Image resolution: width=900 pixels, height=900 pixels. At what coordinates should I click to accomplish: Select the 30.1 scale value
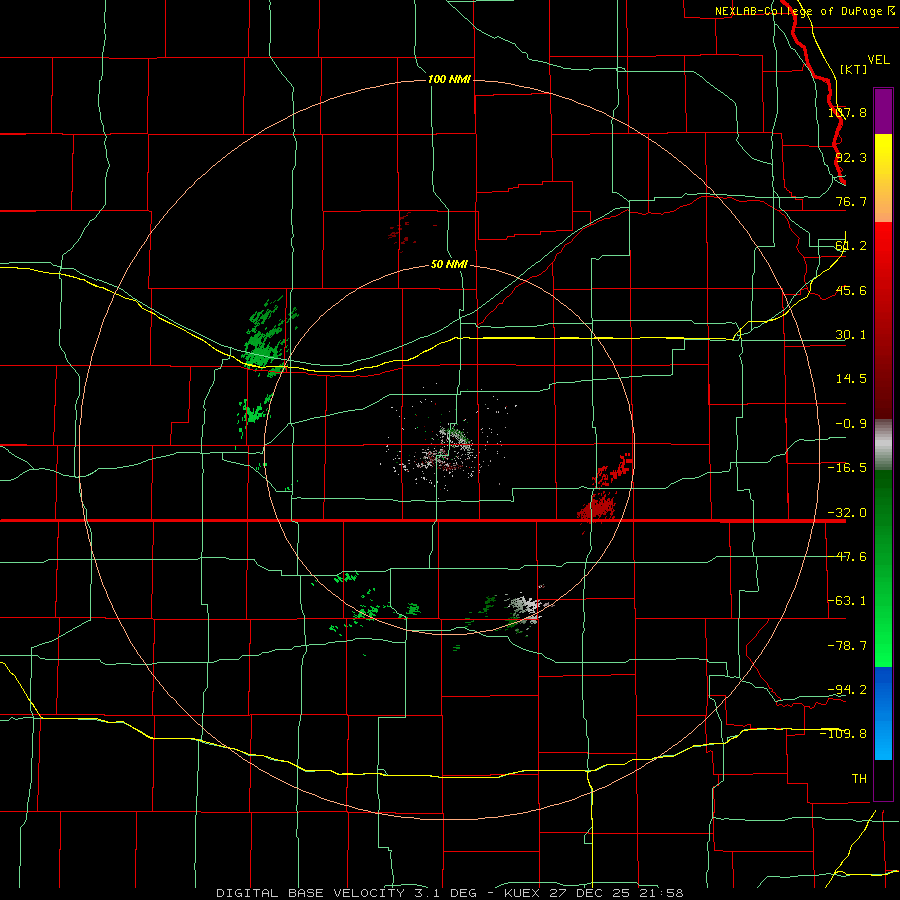point(851,335)
